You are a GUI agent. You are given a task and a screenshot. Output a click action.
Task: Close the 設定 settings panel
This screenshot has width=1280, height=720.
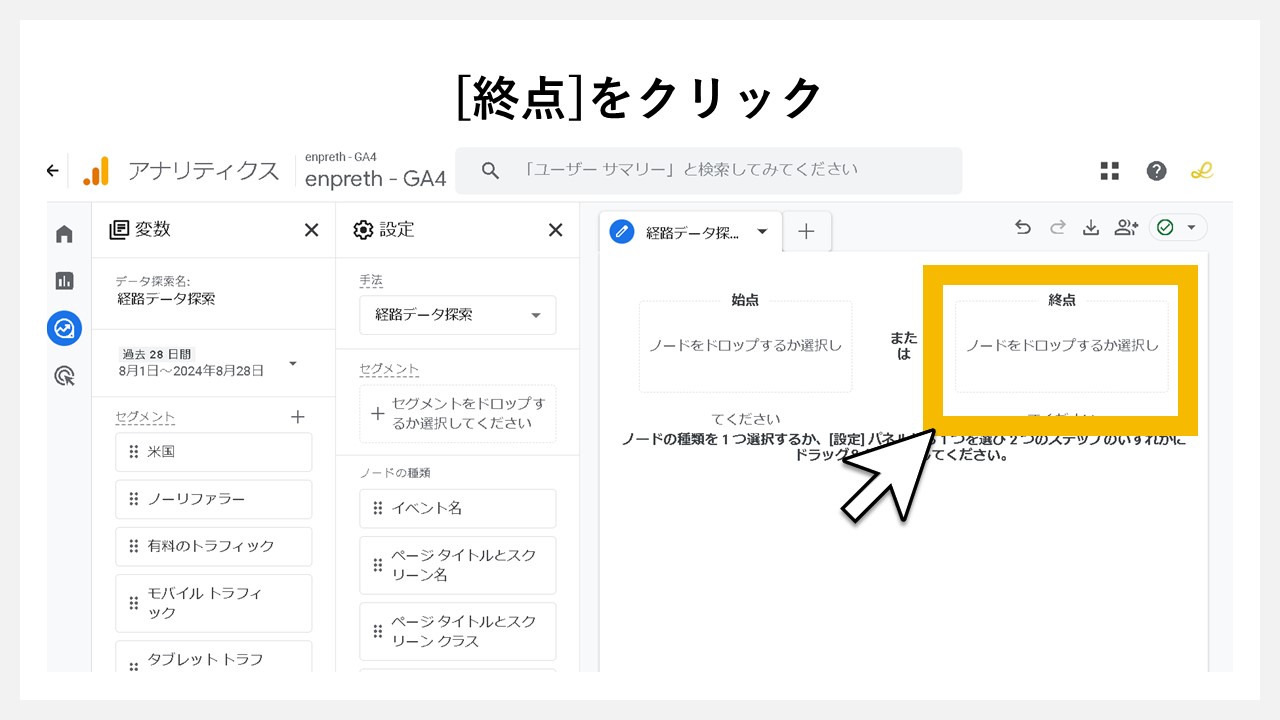pyautogui.click(x=555, y=229)
